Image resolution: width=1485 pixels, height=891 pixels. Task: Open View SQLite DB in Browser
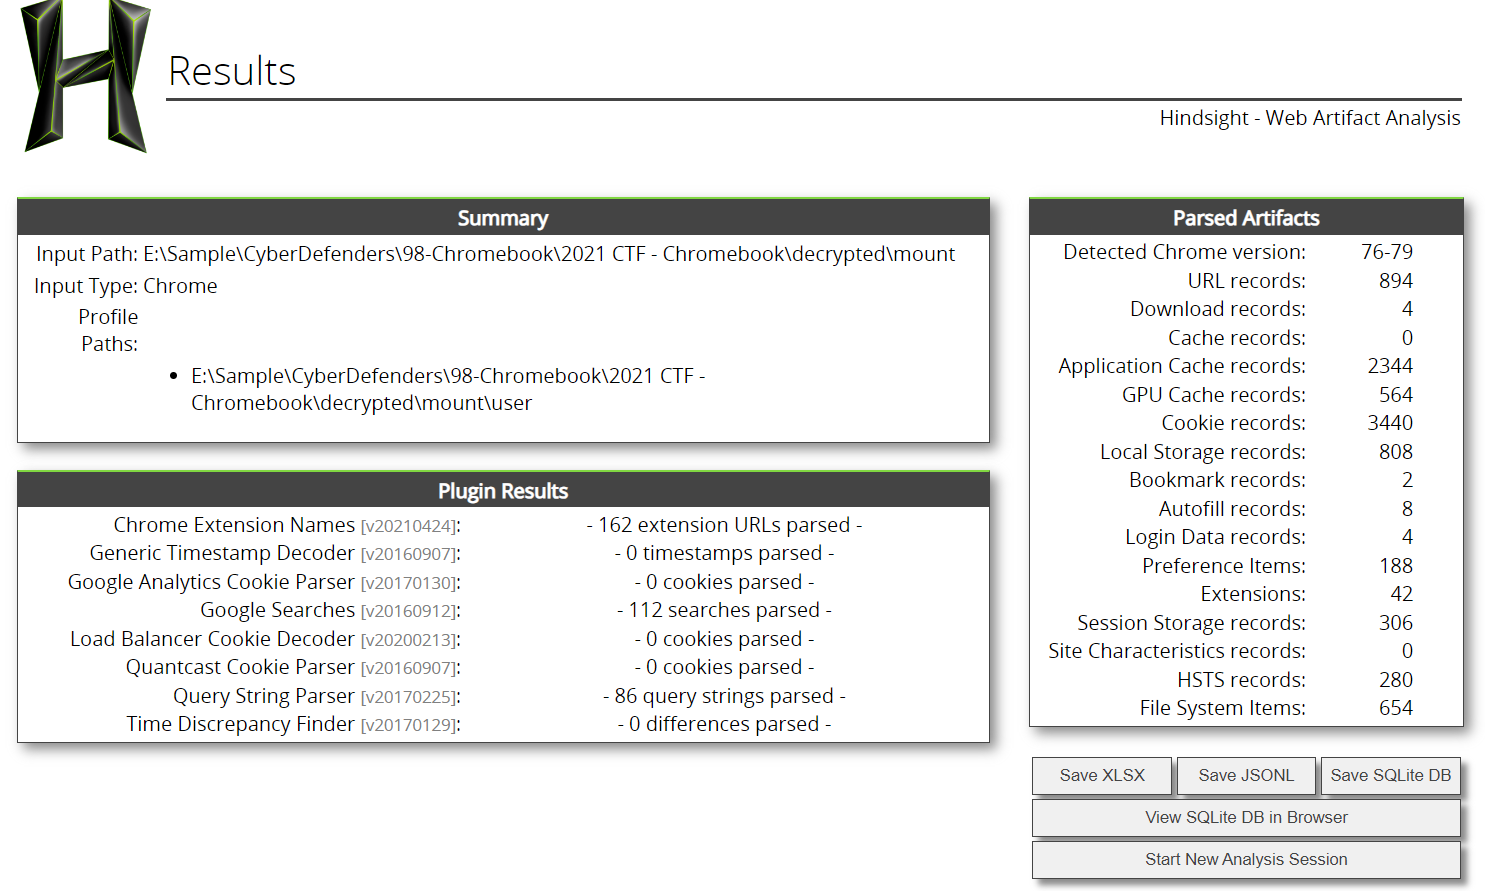coord(1246,818)
